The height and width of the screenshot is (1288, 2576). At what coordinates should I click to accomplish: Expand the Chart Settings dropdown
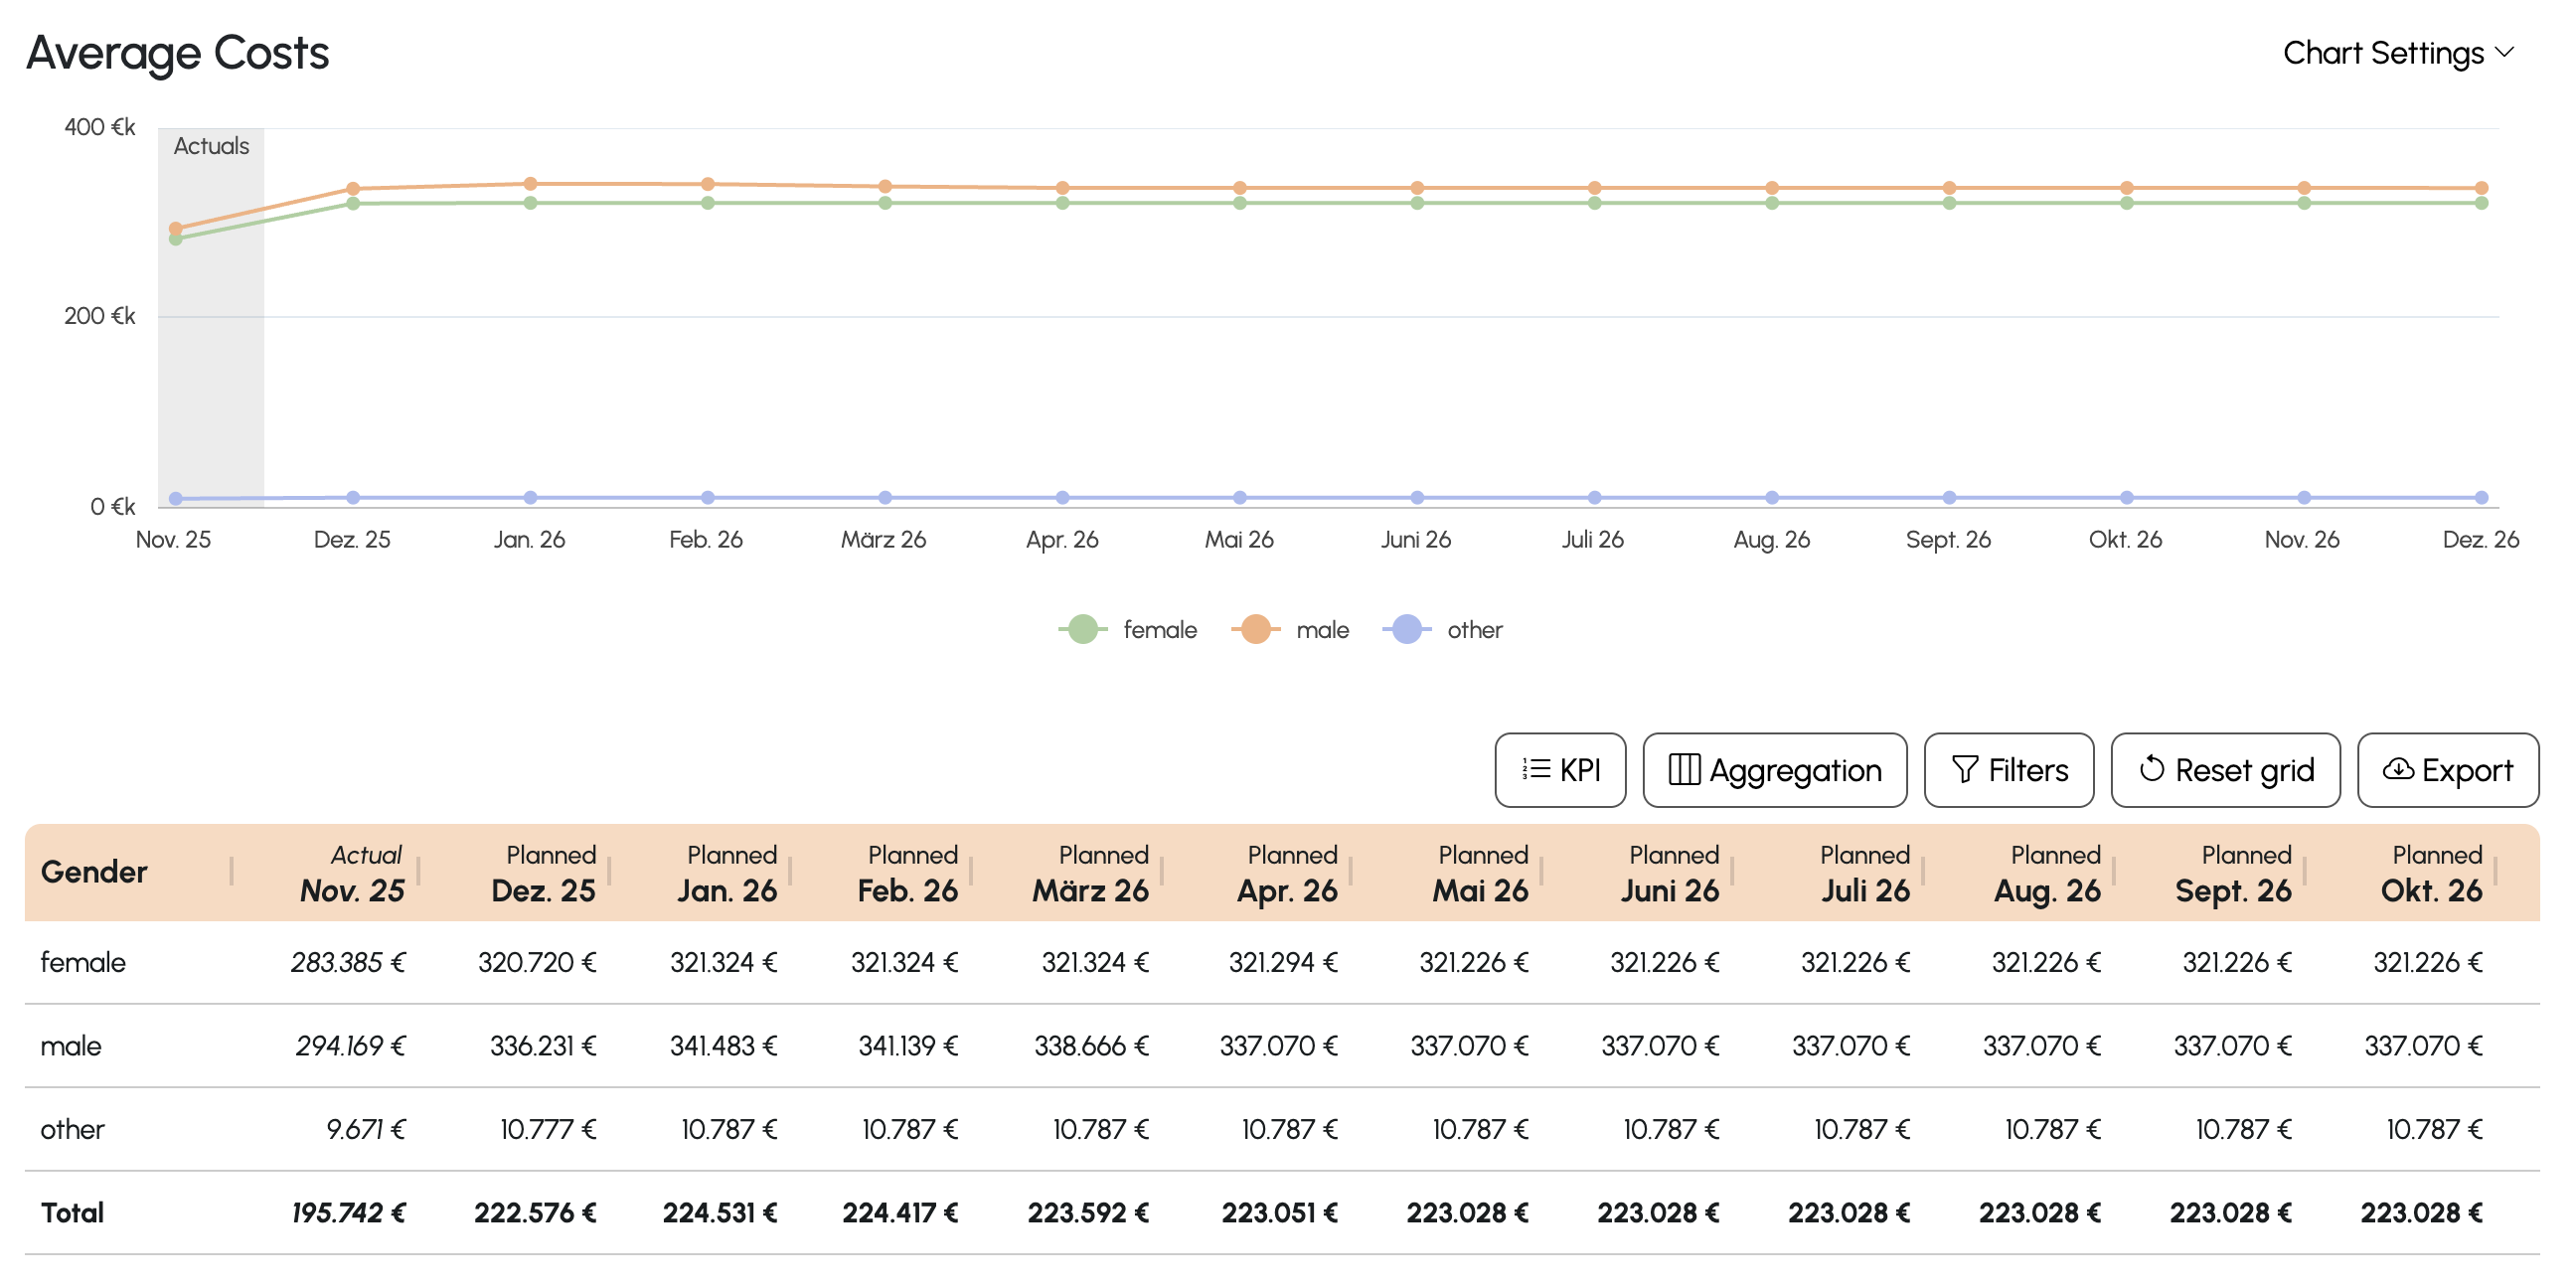(2383, 53)
